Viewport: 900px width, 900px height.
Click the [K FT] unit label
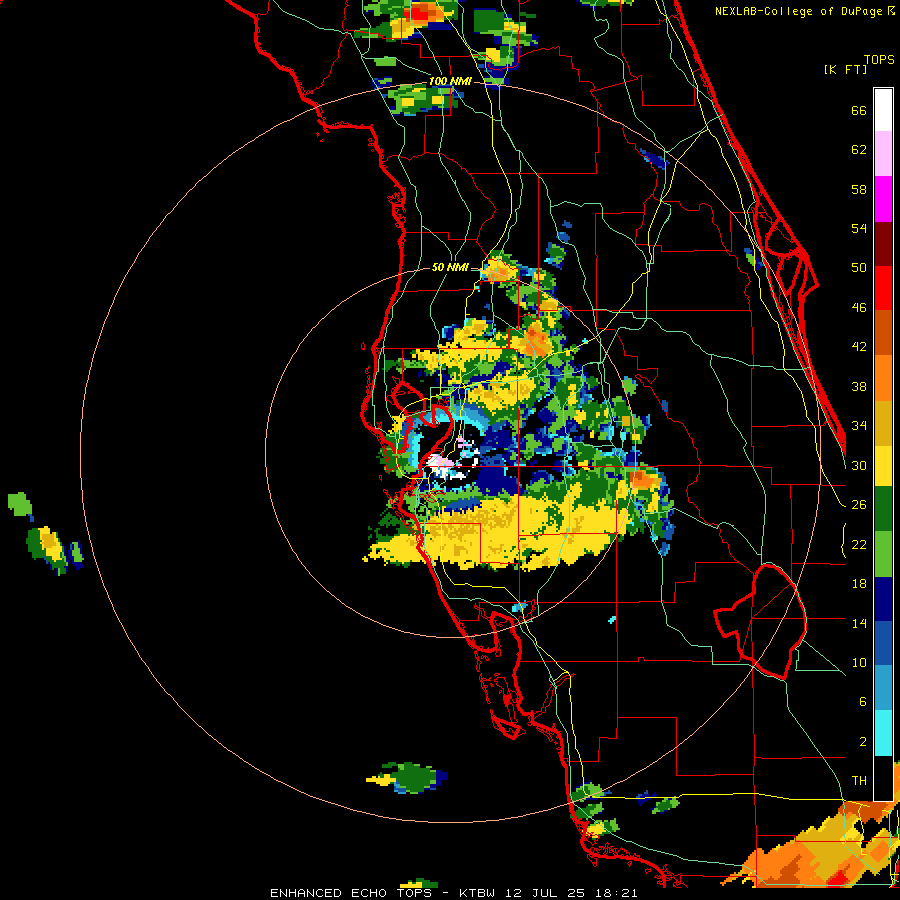(845, 69)
